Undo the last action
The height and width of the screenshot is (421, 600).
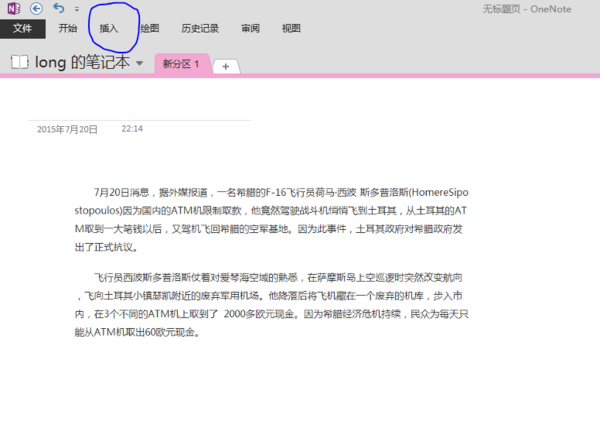[59, 8]
